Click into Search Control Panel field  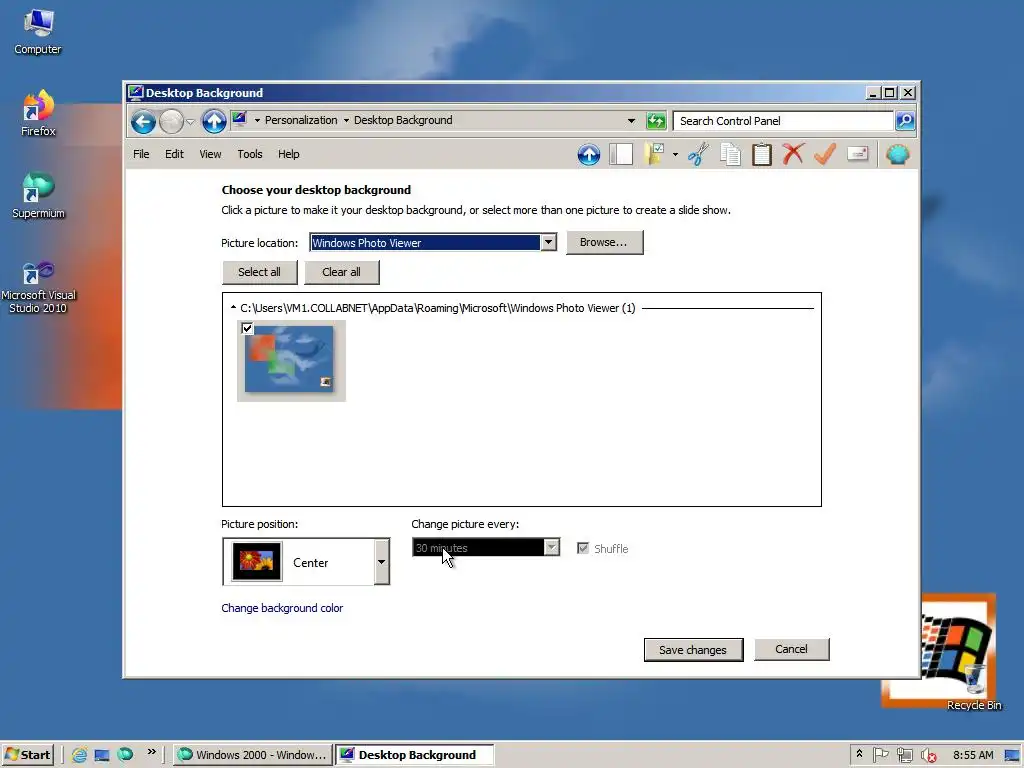782,121
